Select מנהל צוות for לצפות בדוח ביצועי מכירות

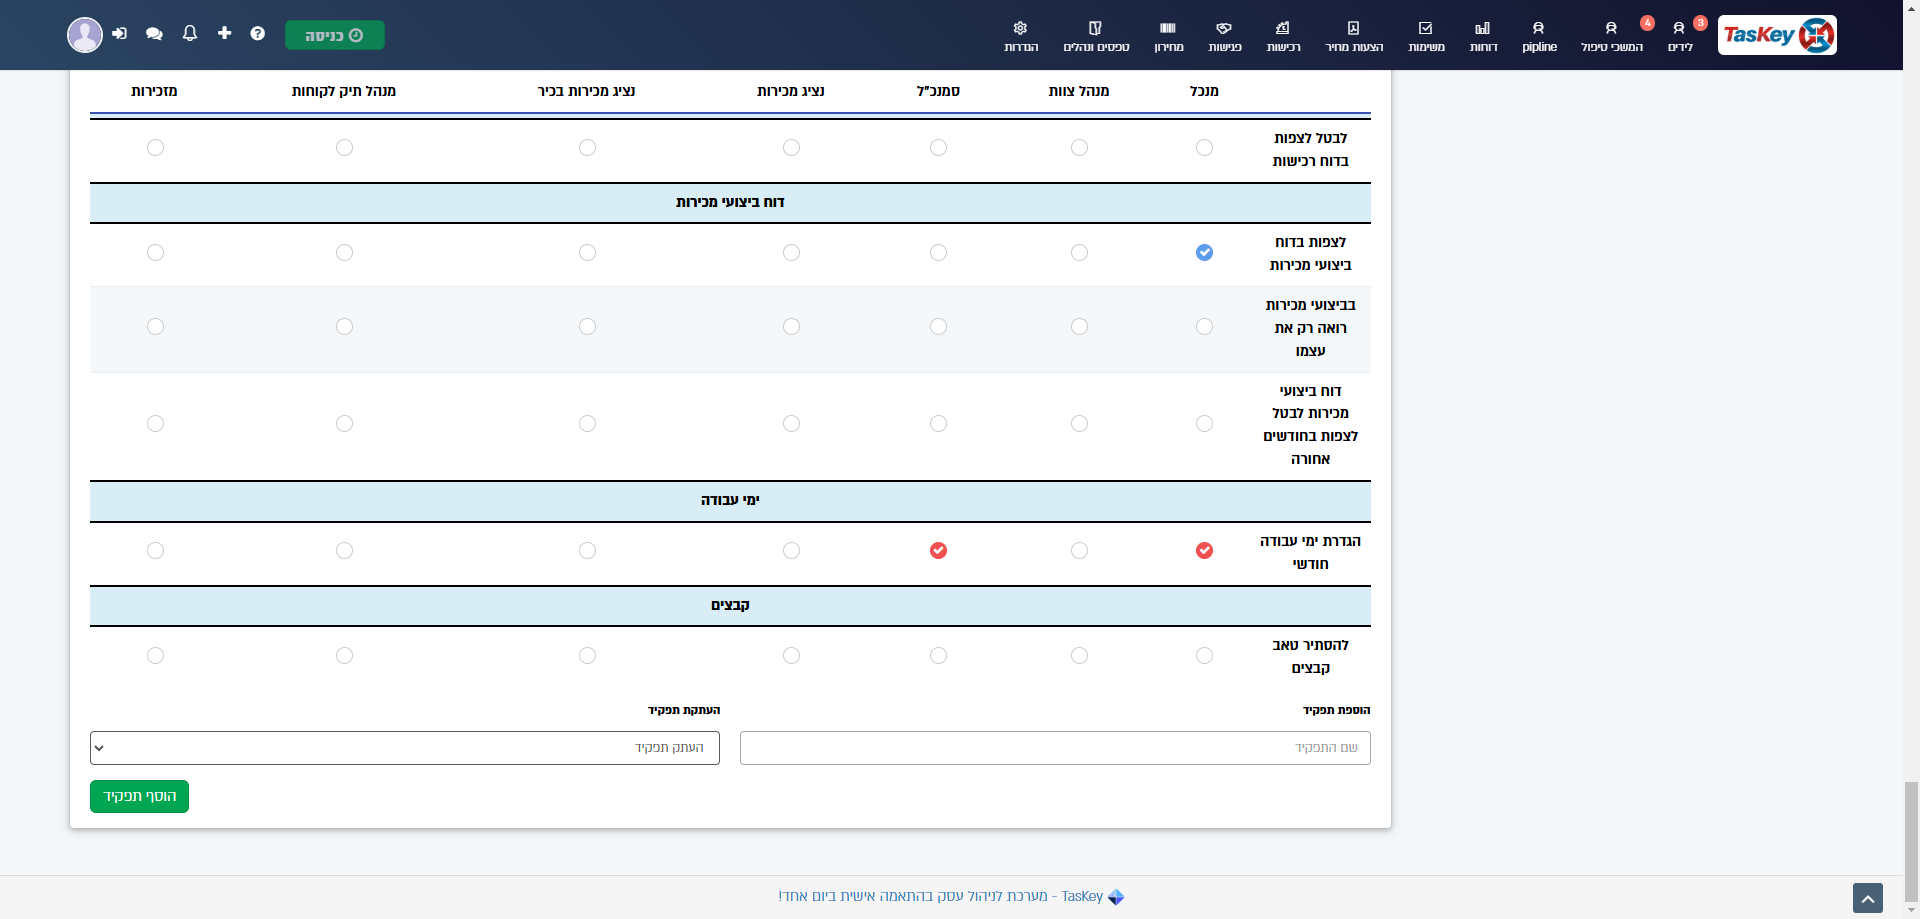click(x=1079, y=253)
